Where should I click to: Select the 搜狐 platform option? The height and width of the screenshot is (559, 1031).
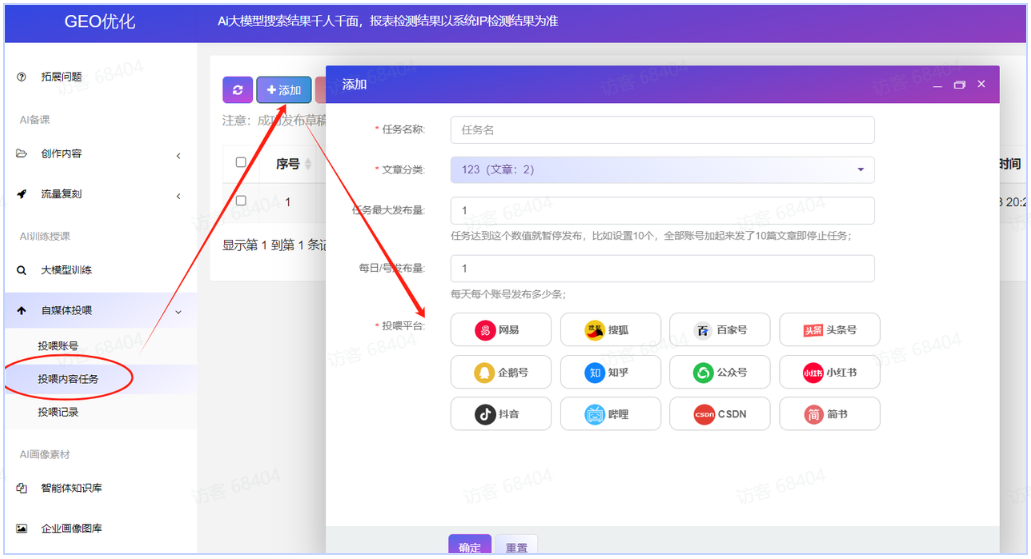(610, 330)
